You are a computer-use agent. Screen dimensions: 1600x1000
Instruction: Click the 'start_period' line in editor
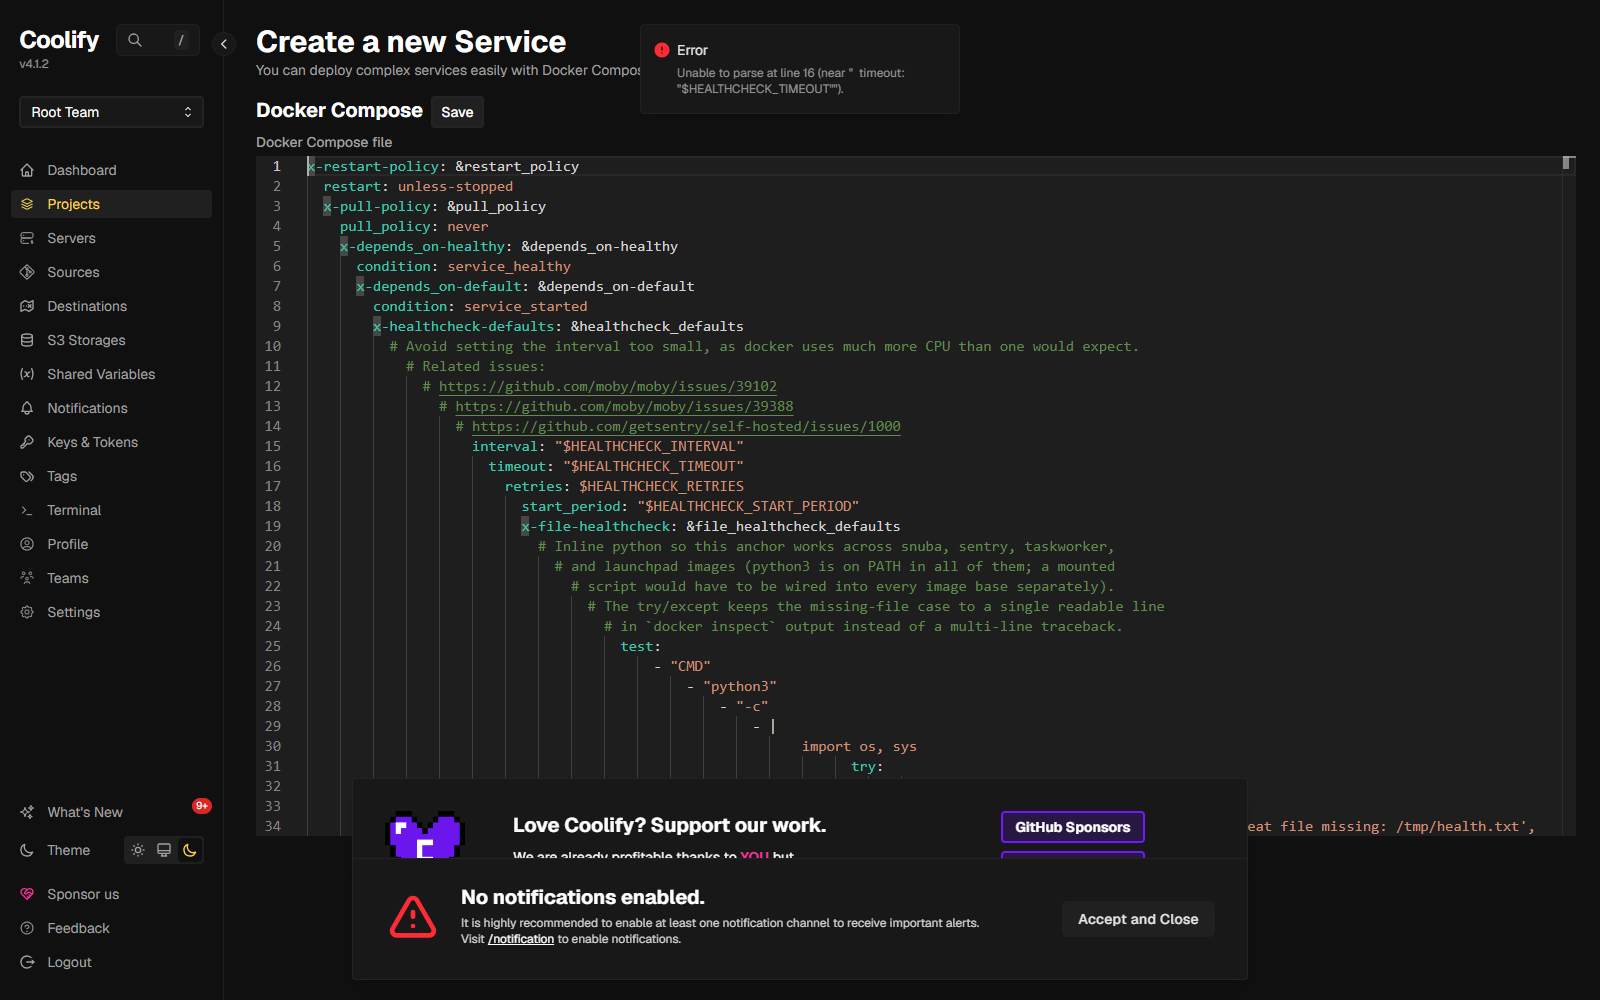point(690,506)
